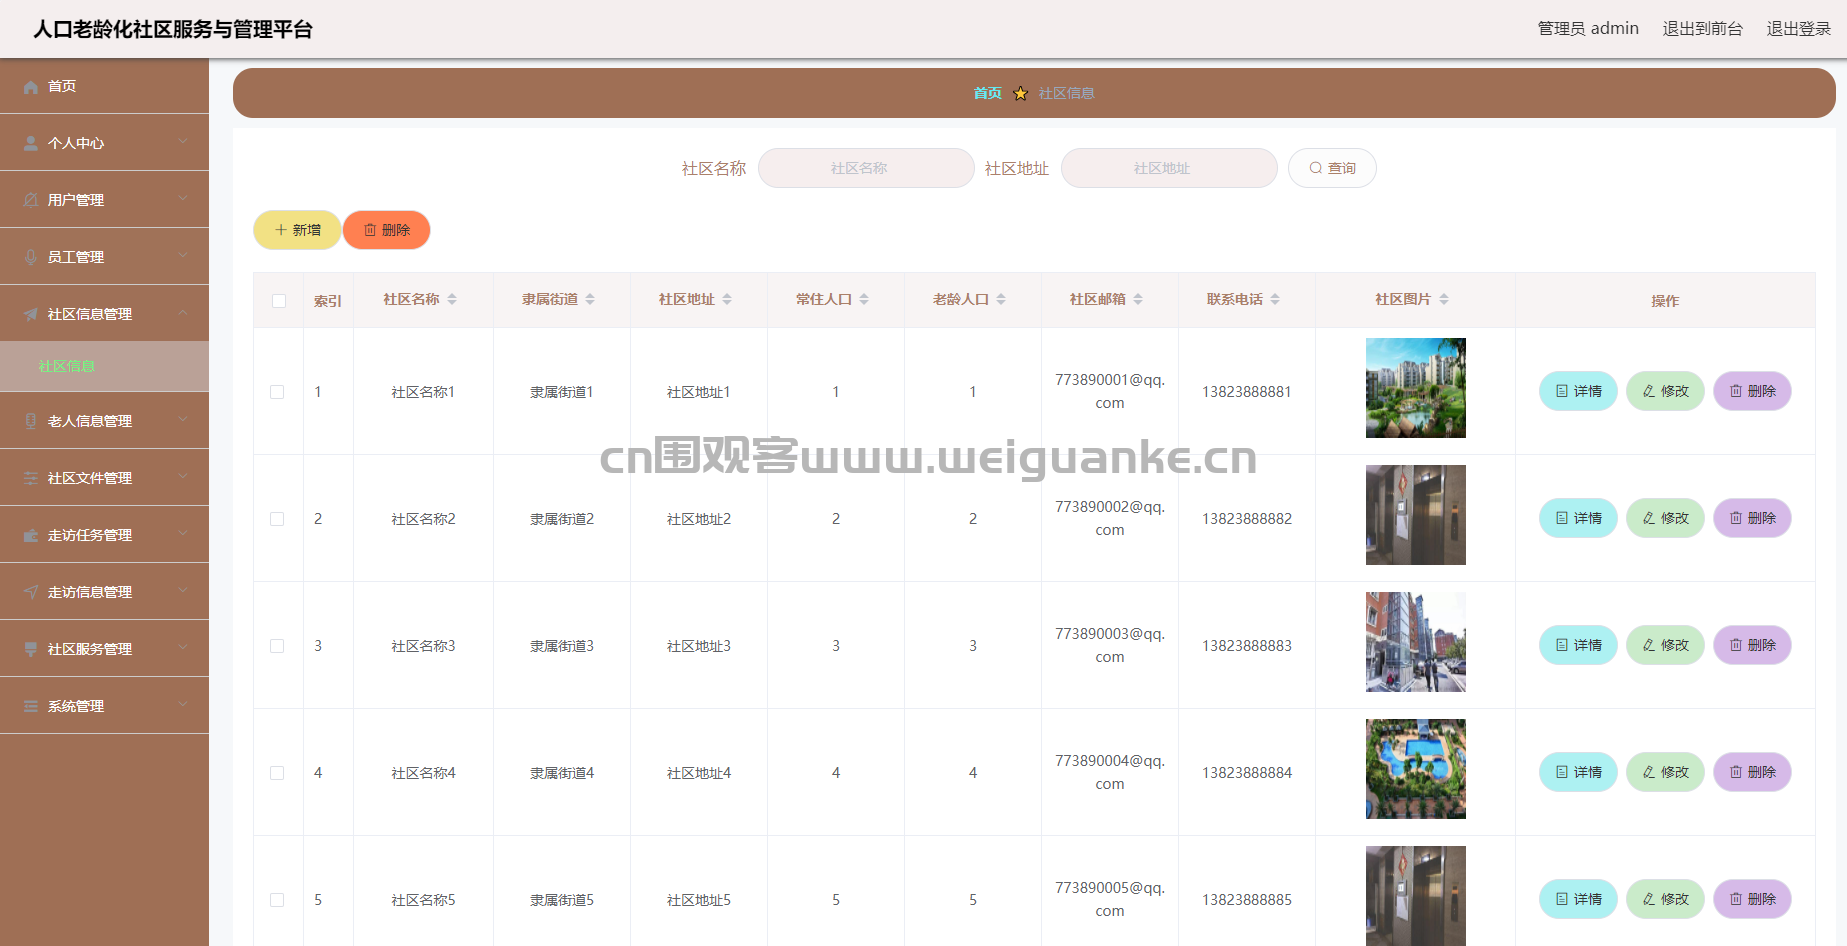Click sort arrows on 社区名称 column
This screenshot has width=1847, height=946.
tap(452, 300)
